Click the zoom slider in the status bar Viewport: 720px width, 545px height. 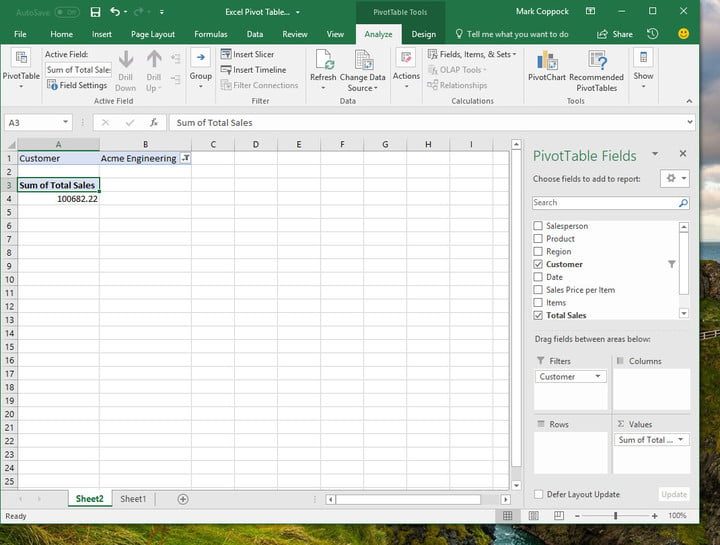click(617, 516)
